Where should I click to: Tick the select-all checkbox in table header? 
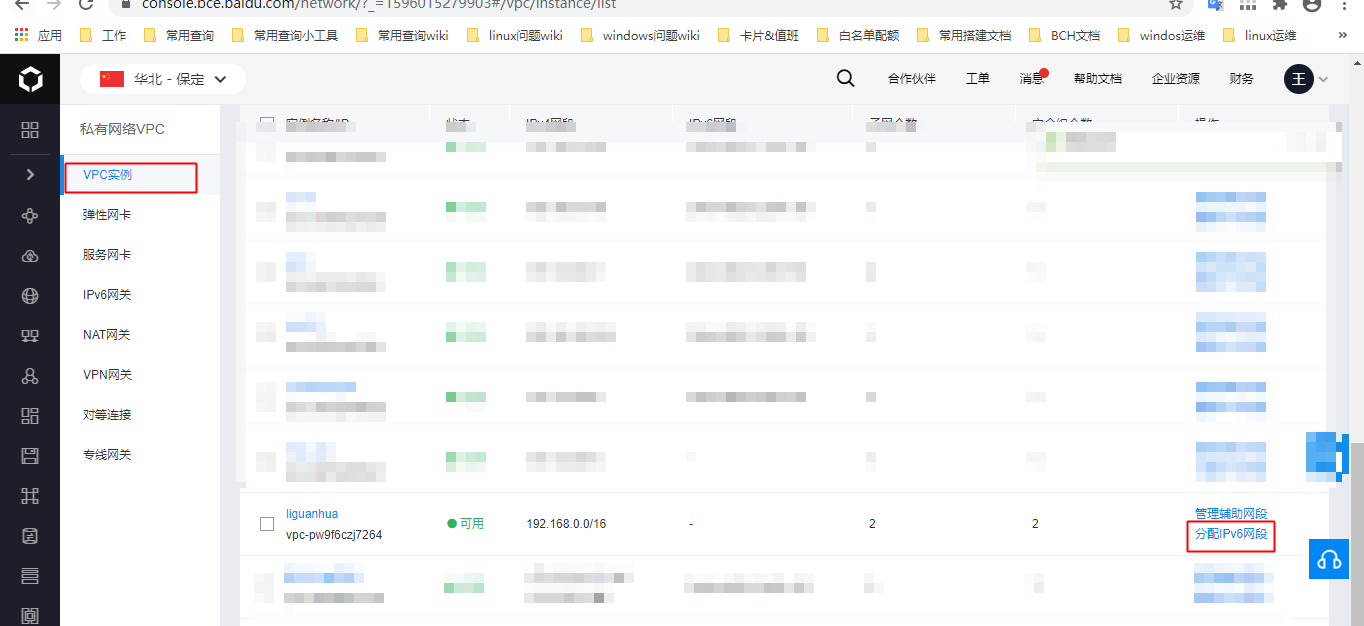pos(267,124)
